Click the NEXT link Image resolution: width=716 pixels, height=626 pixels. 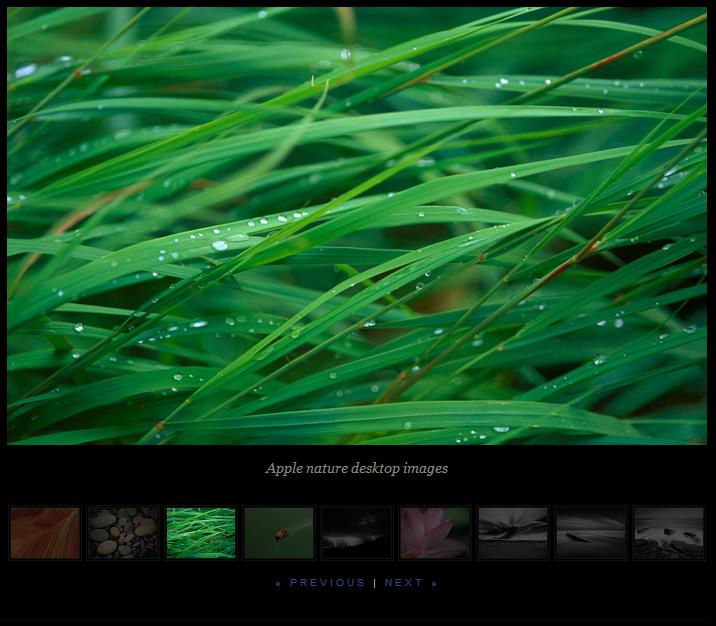point(404,583)
